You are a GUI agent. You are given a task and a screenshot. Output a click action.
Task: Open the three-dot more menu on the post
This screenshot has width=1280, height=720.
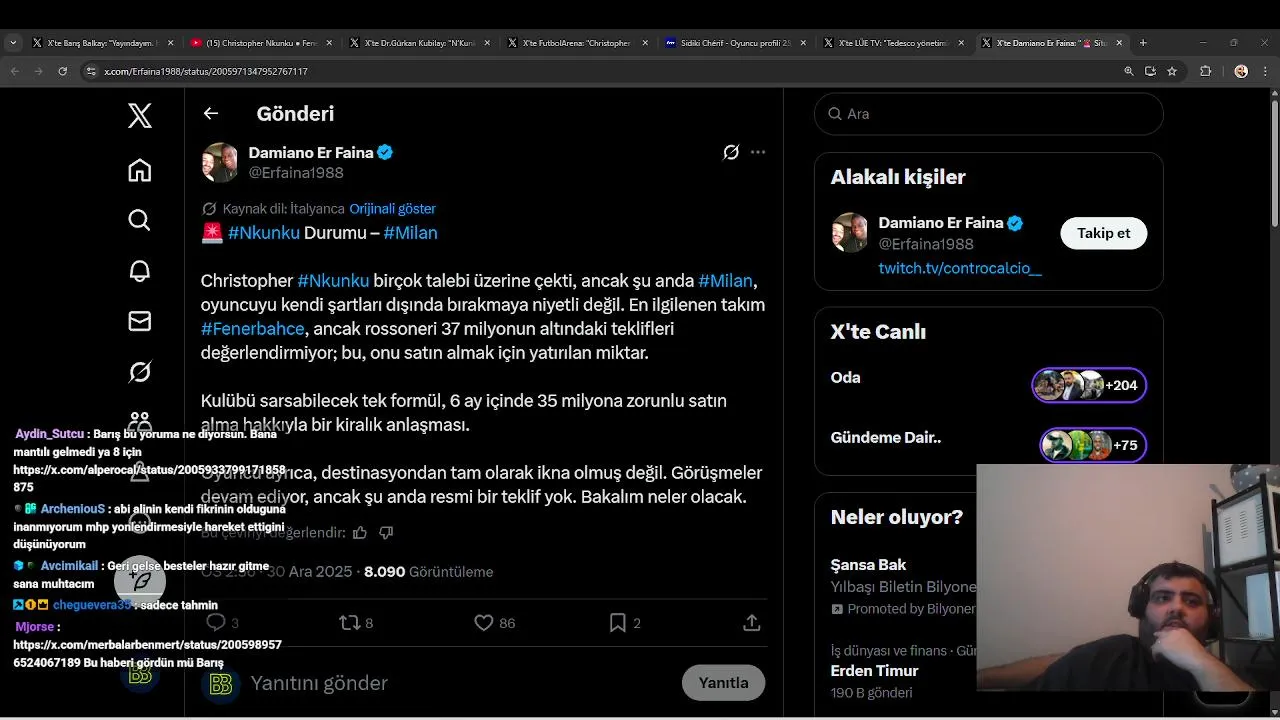[x=758, y=152]
